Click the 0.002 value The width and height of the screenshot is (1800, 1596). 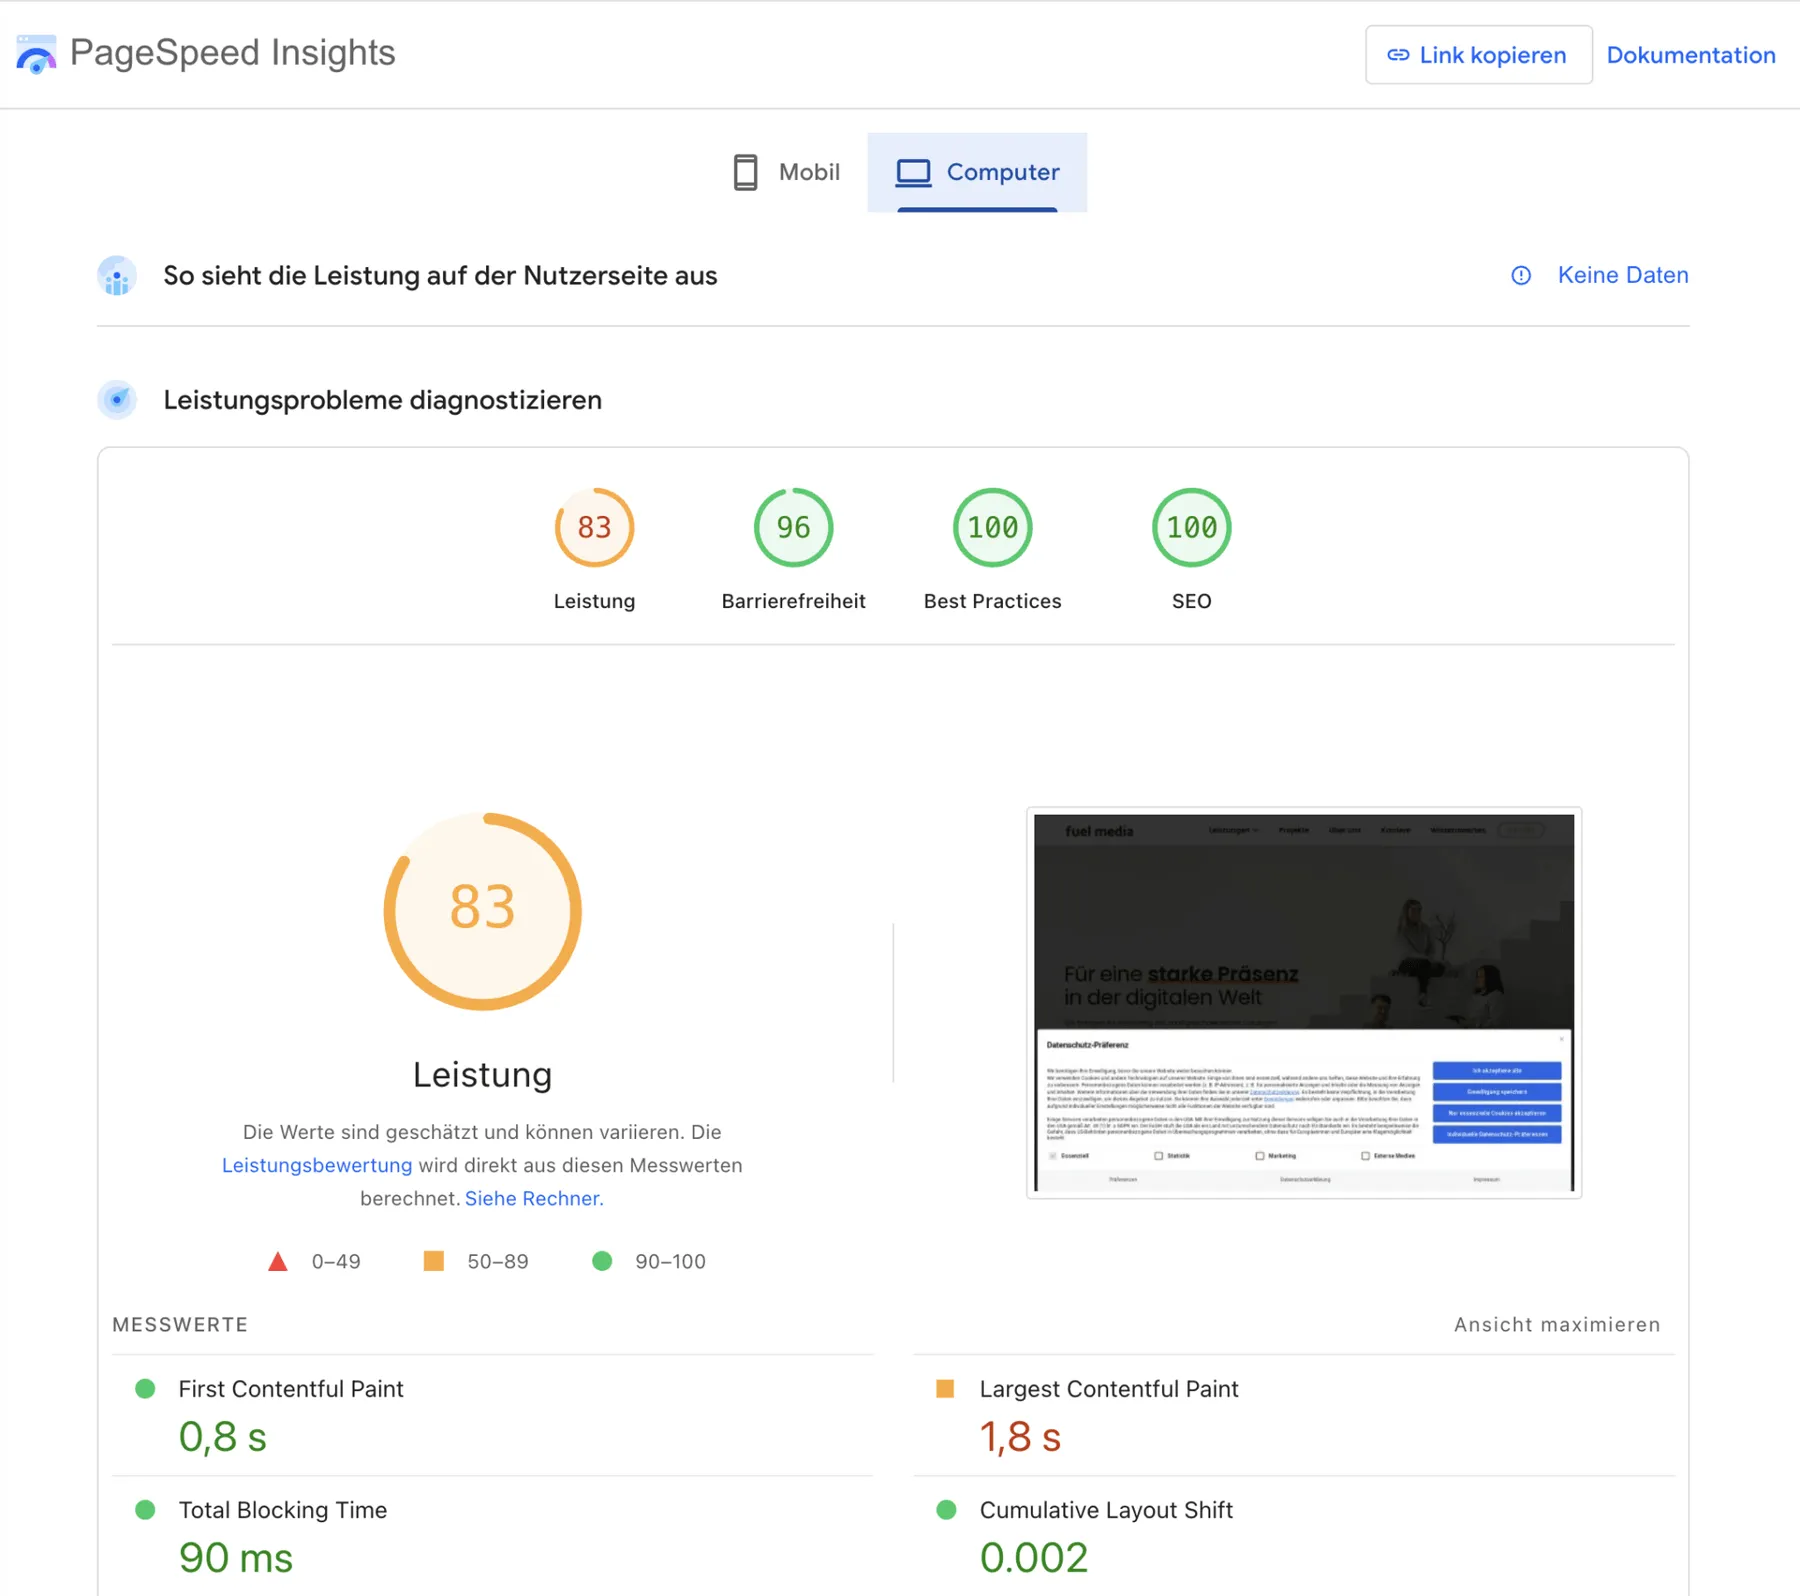1033,1558
